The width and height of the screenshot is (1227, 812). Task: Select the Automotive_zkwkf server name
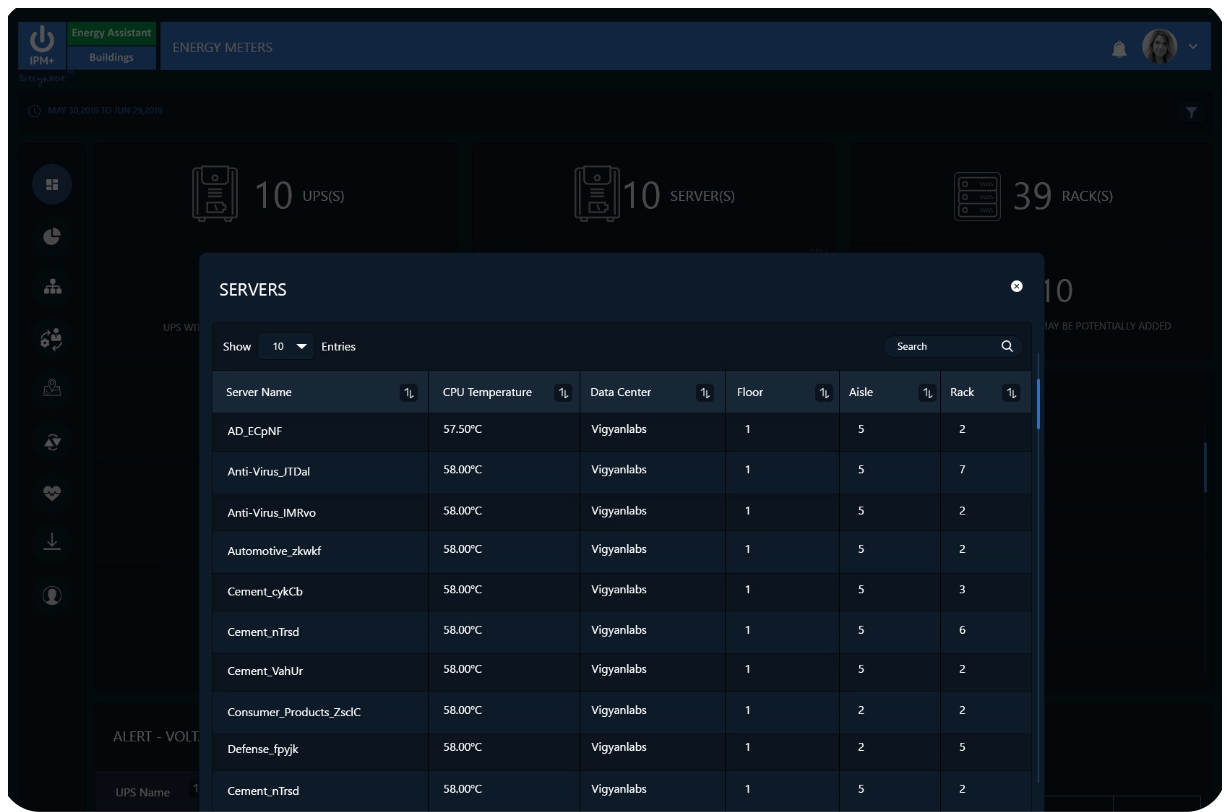coord(274,552)
